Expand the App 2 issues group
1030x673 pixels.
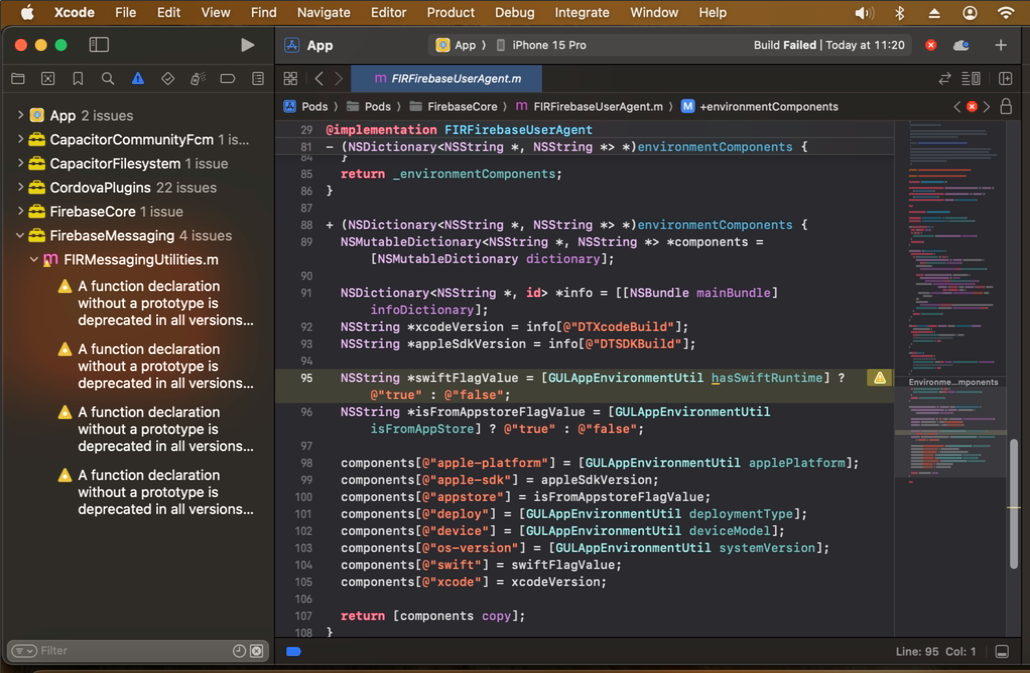pyautogui.click(x=20, y=115)
